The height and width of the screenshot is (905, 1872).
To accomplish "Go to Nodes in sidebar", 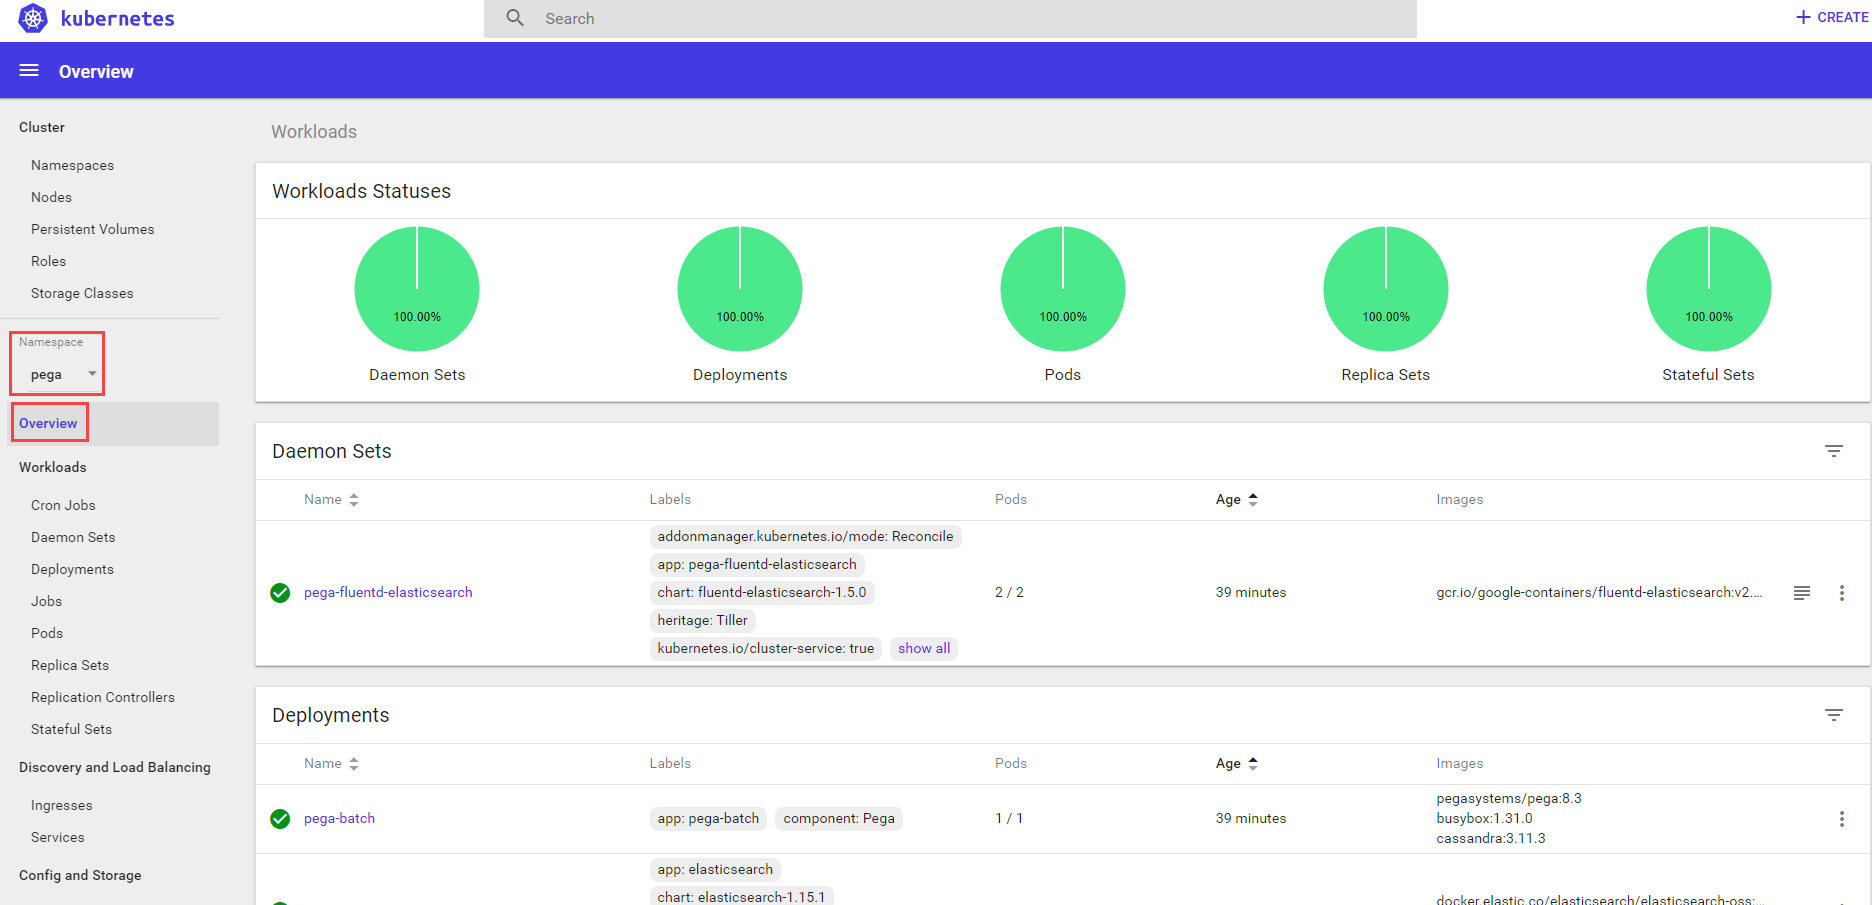I will coord(51,197).
